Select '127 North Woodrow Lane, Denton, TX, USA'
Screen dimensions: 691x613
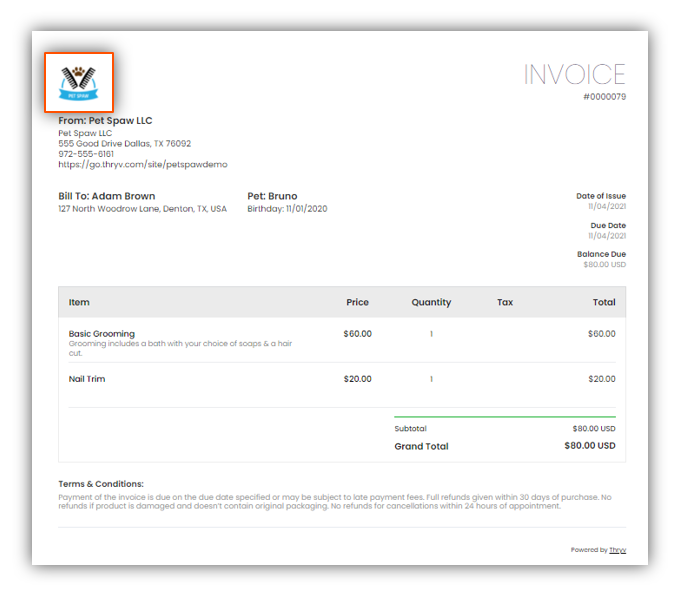tap(142, 209)
